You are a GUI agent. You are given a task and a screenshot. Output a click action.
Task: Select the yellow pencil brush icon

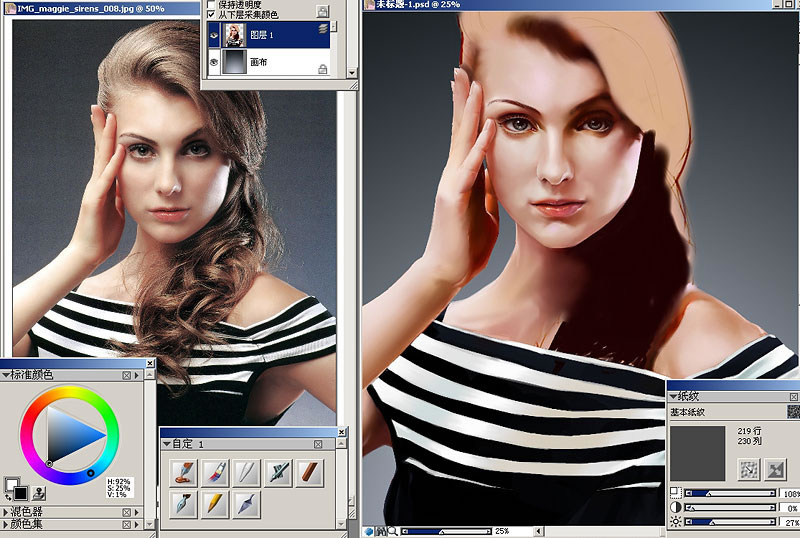[215, 504]
